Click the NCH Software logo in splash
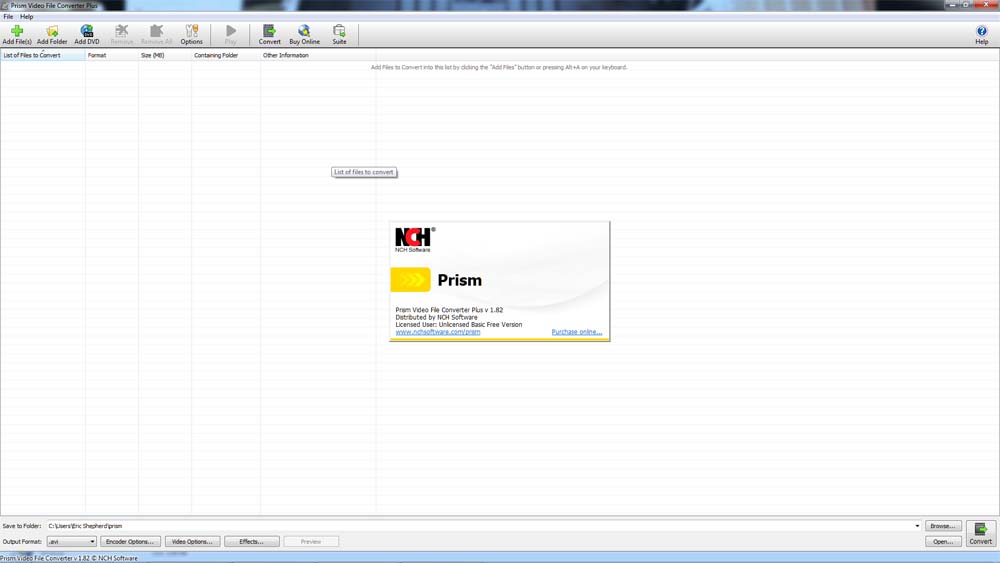This screenshot has width=1000, height=563. (x=415, y=240)
